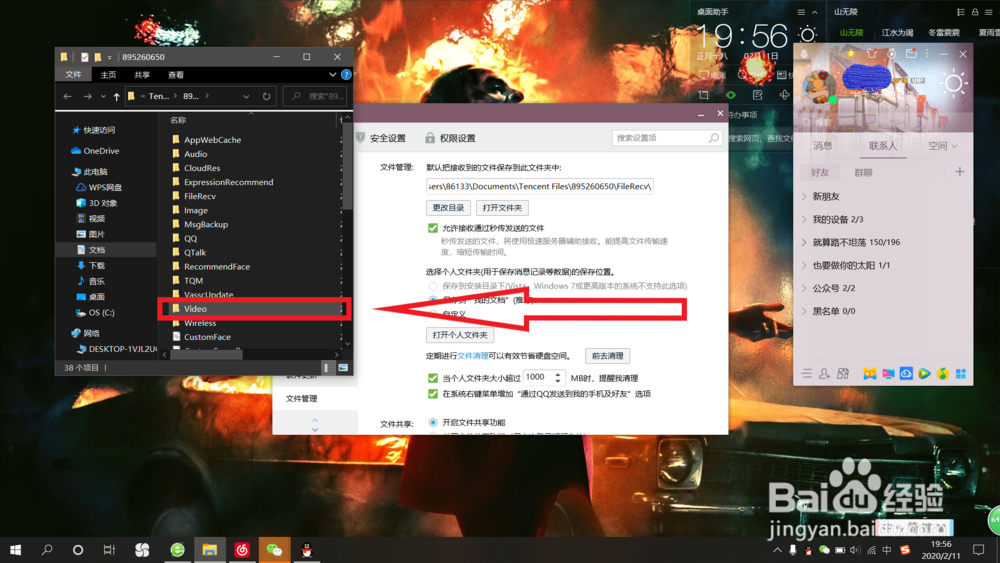The width and height of the screenshot is (1000, 563).
Task: Click the Explorer refresh icon
Action: 267,96
